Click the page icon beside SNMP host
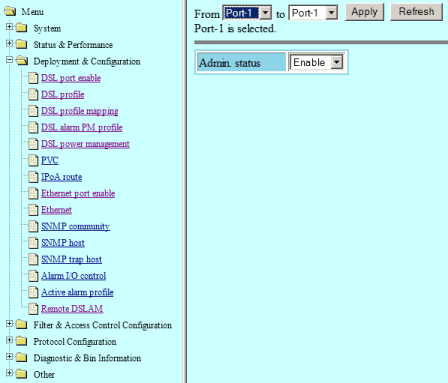This screenshot has width=448, height=383. 33,243
